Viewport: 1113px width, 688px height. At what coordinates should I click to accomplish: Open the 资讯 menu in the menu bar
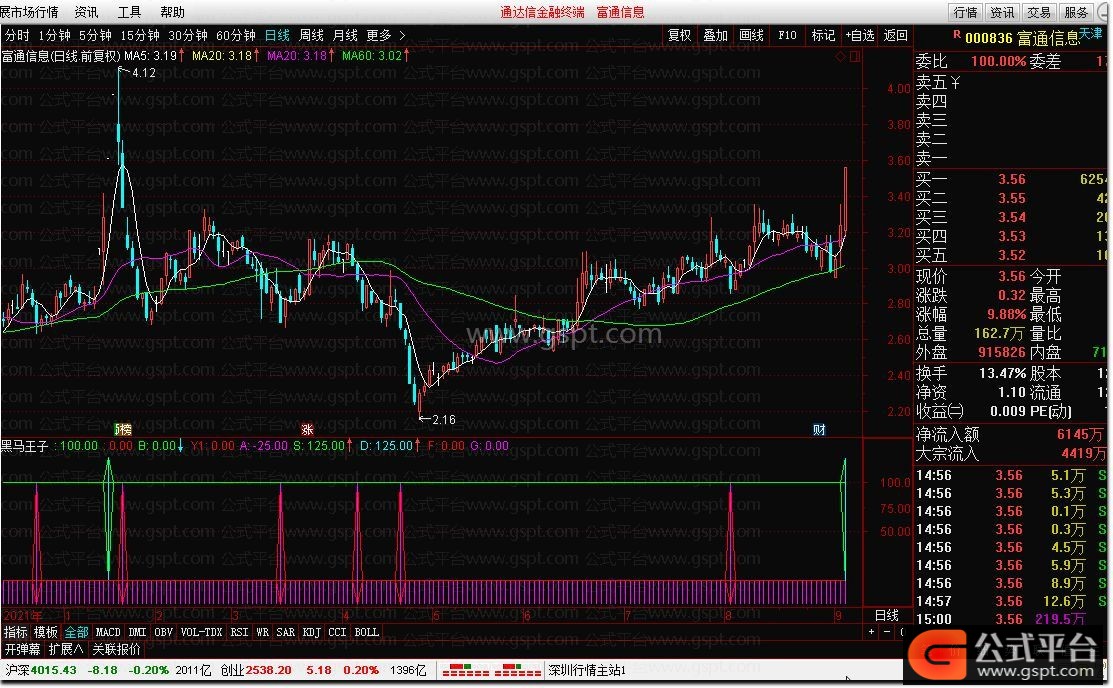[87, 12]
